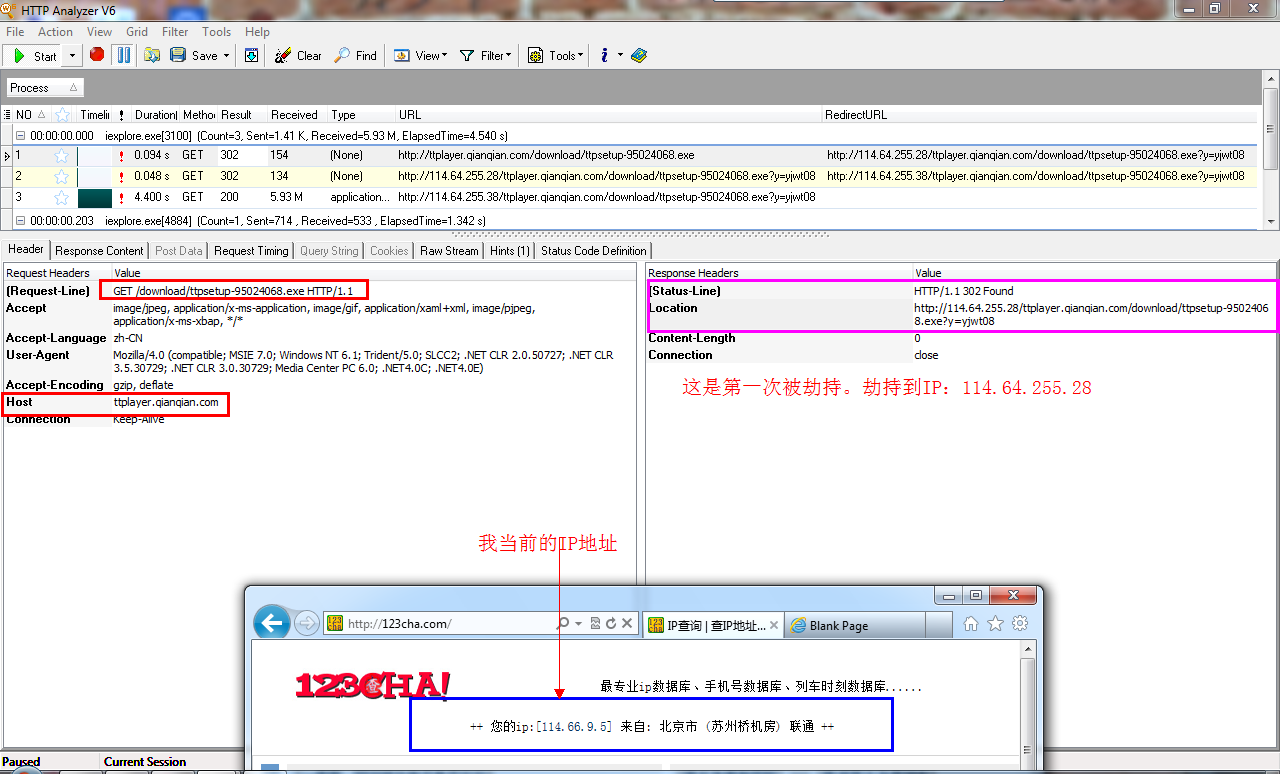The width and height of the screenshot is (1280, 774).
Task: Open the File menu
Action: pyautogui.click(x=15, y=32)
